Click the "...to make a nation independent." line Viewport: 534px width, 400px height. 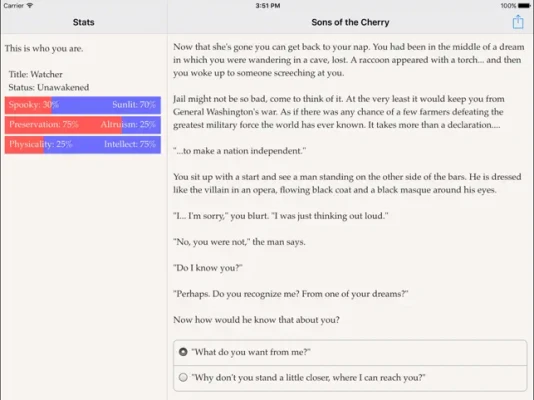click(x=239, y=151)
